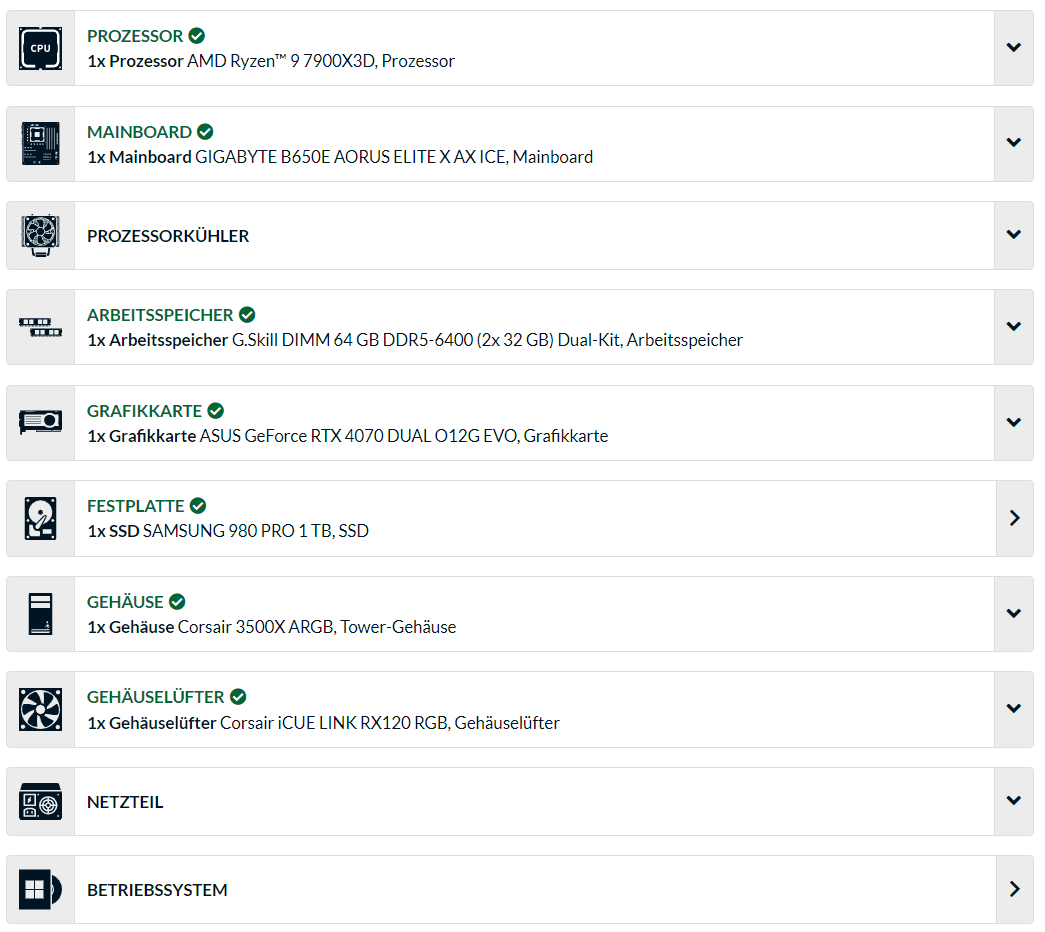Screen dimensions: 1045x932
Task: Select the G.Skill DIMM 64 GB DDR5-6400 entry
Action: (x=415, y=340)
